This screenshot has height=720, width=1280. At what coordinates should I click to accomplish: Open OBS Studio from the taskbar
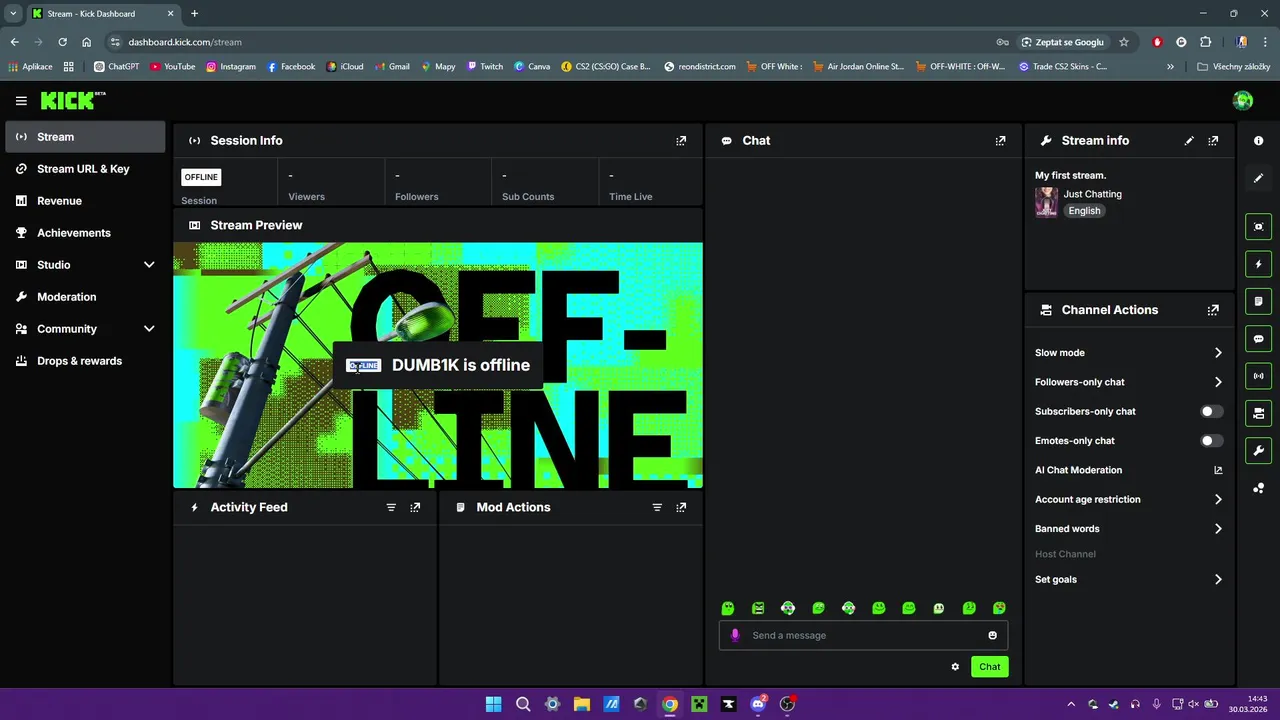click(787, 704)
